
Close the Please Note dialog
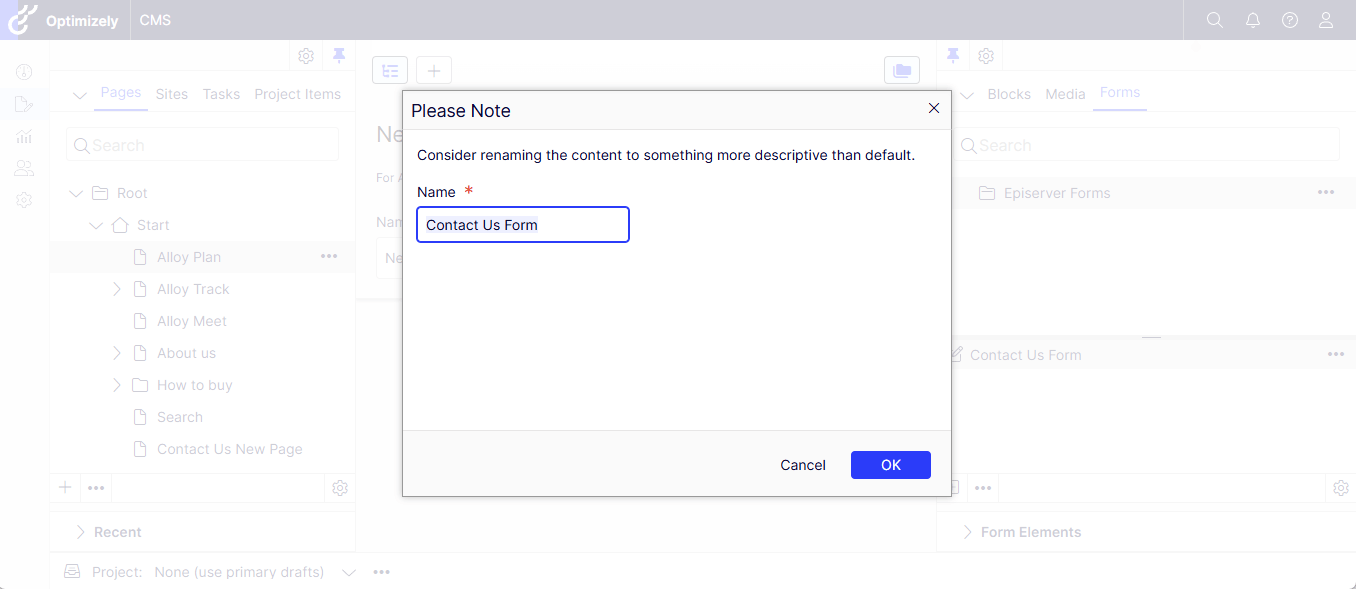[x=934, y=109]
